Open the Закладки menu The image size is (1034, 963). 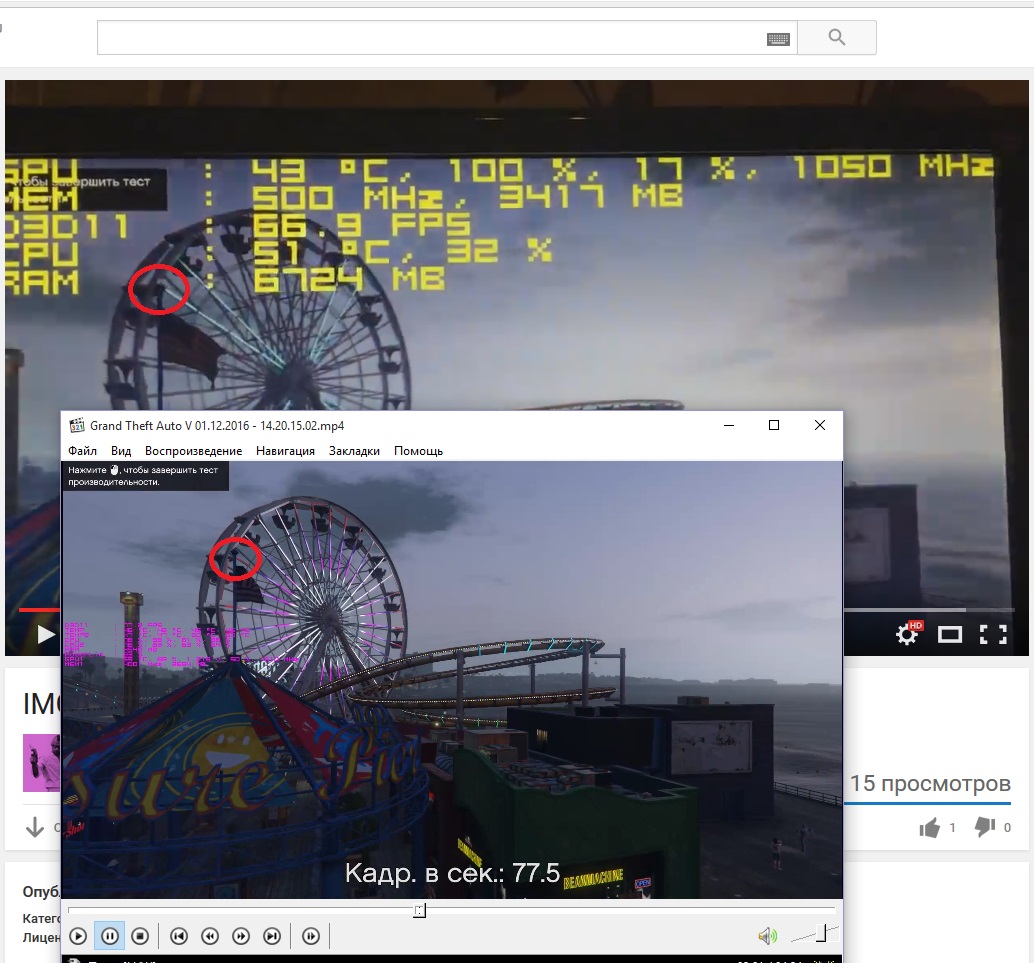pos(354,451)
